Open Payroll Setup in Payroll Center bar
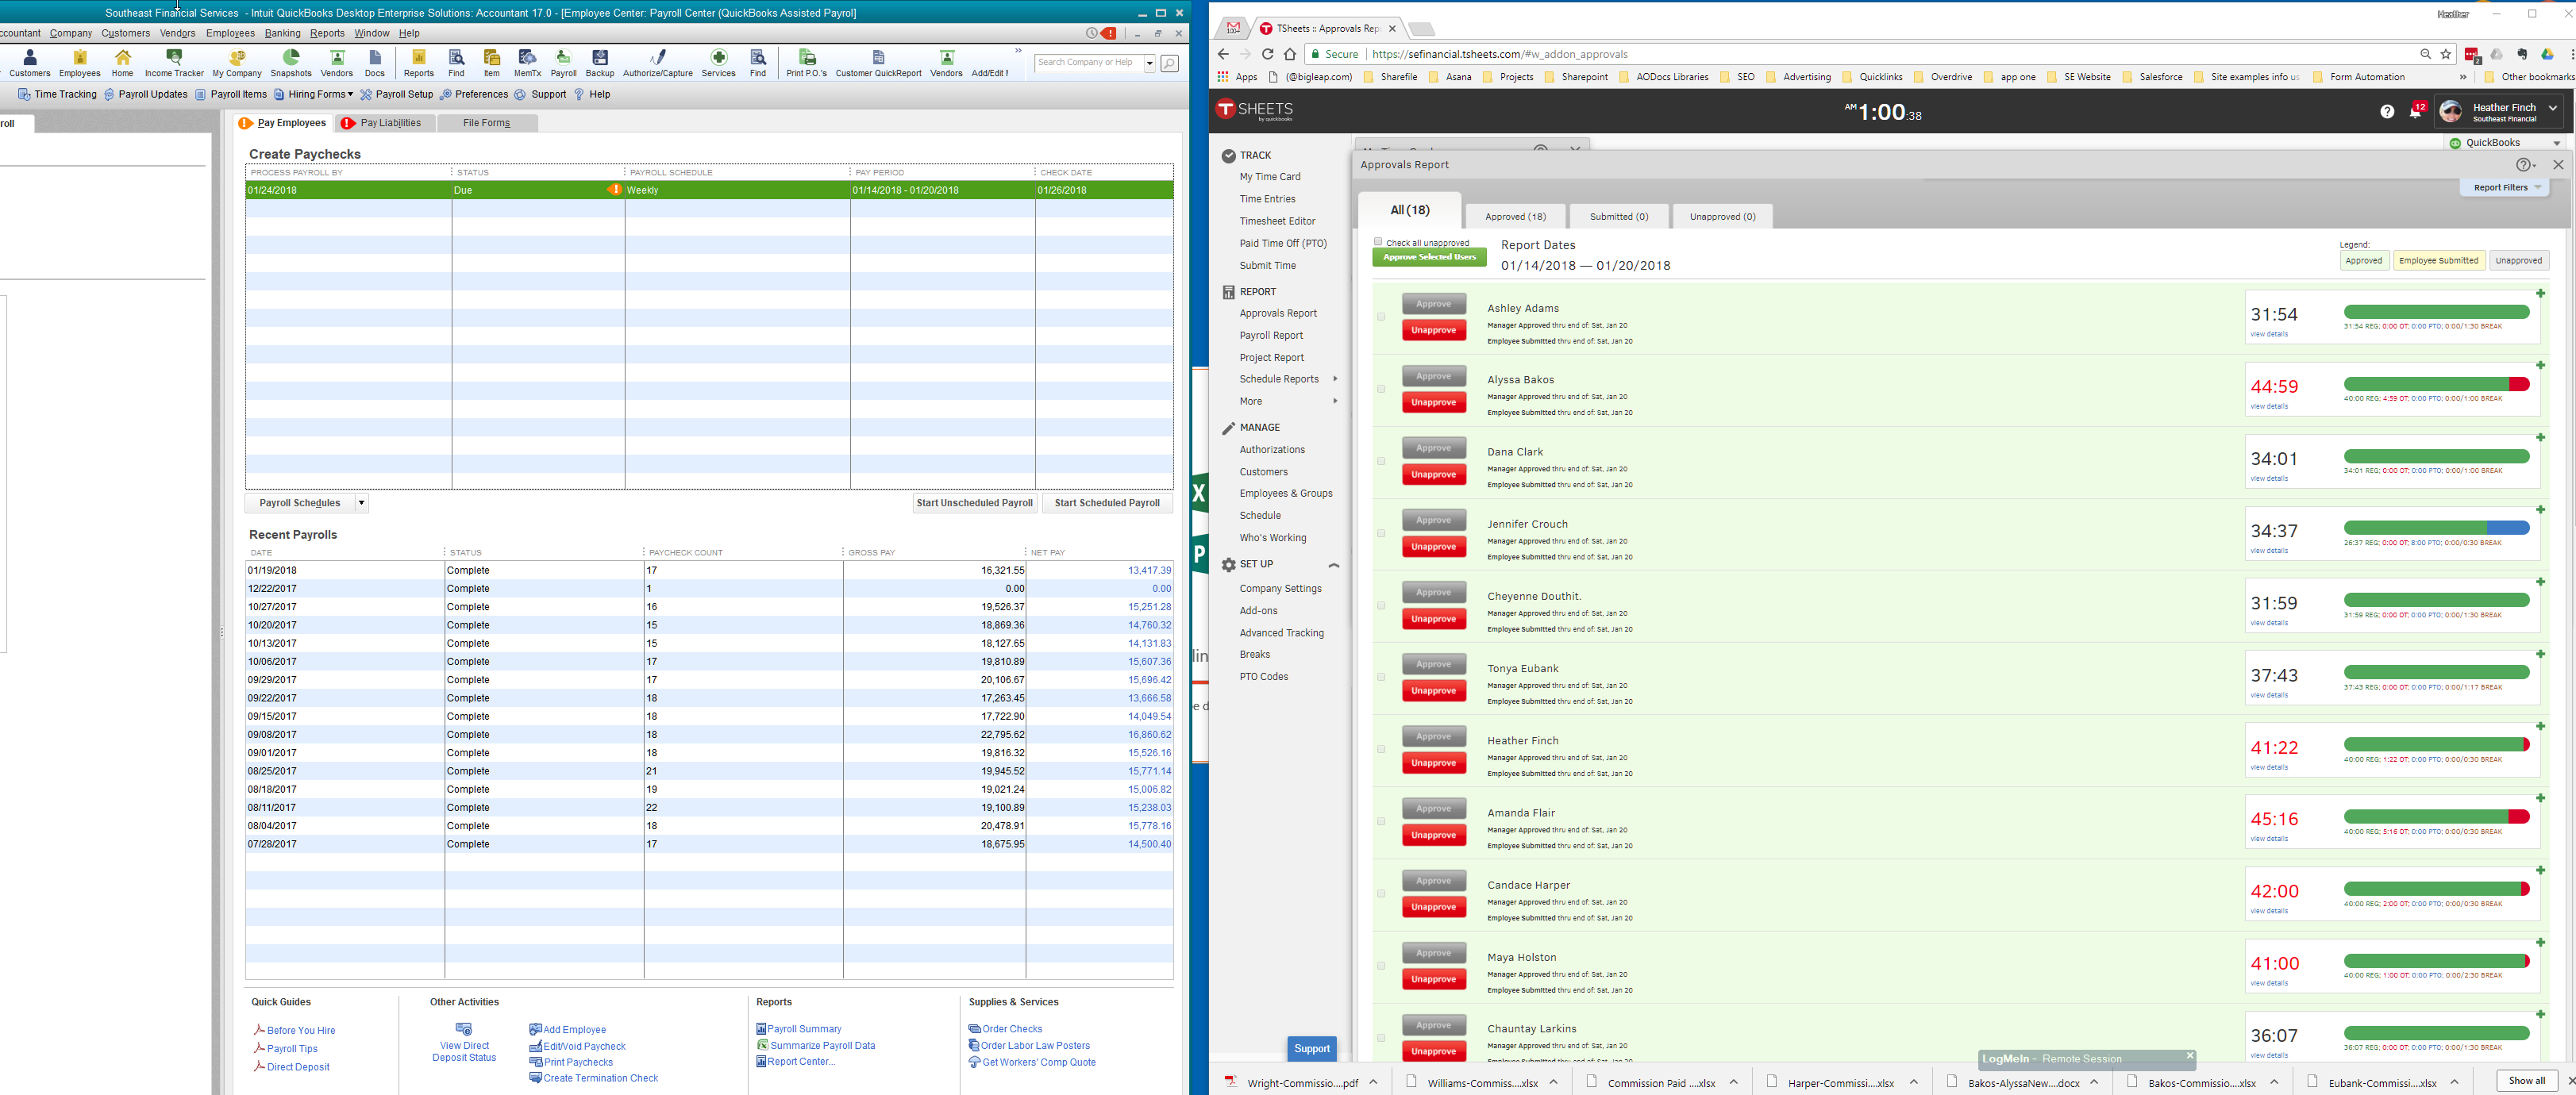Viewport: 2576px width, 1095px height. point(396,95)
